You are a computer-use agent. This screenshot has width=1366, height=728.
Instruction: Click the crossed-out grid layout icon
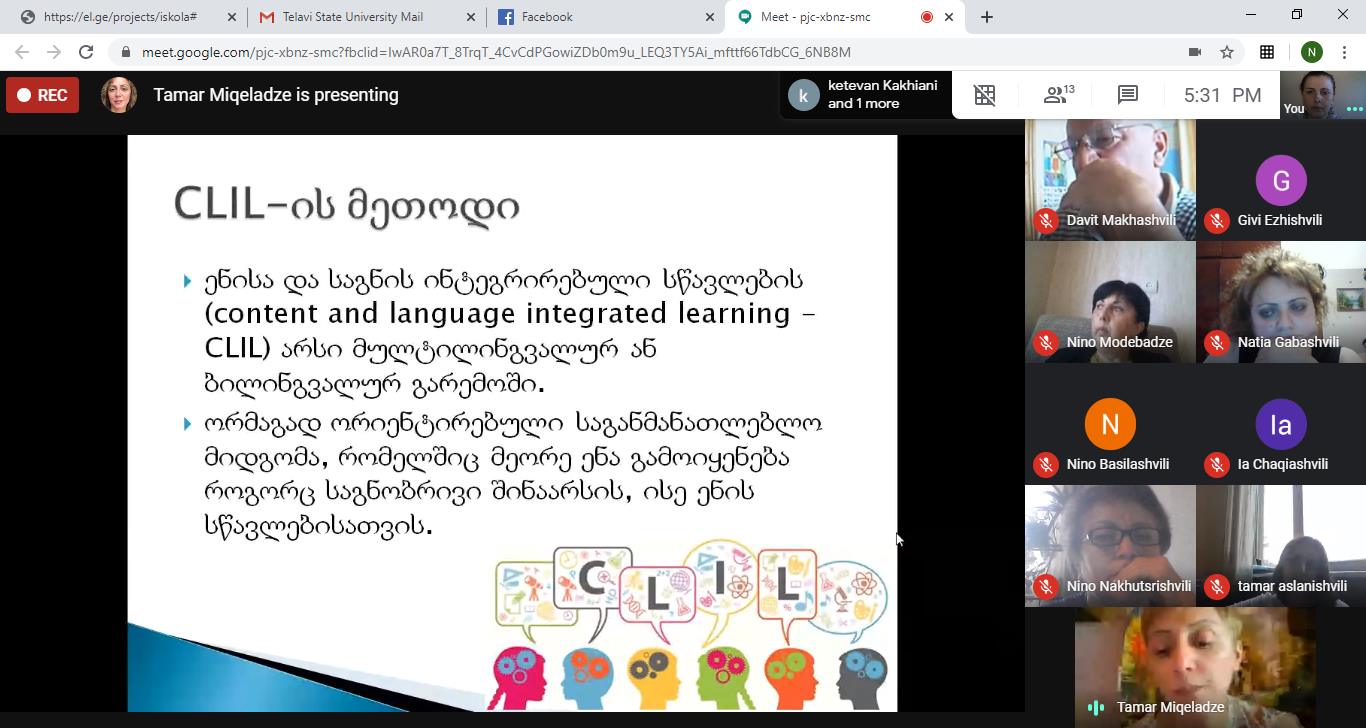tap(985, 95)
